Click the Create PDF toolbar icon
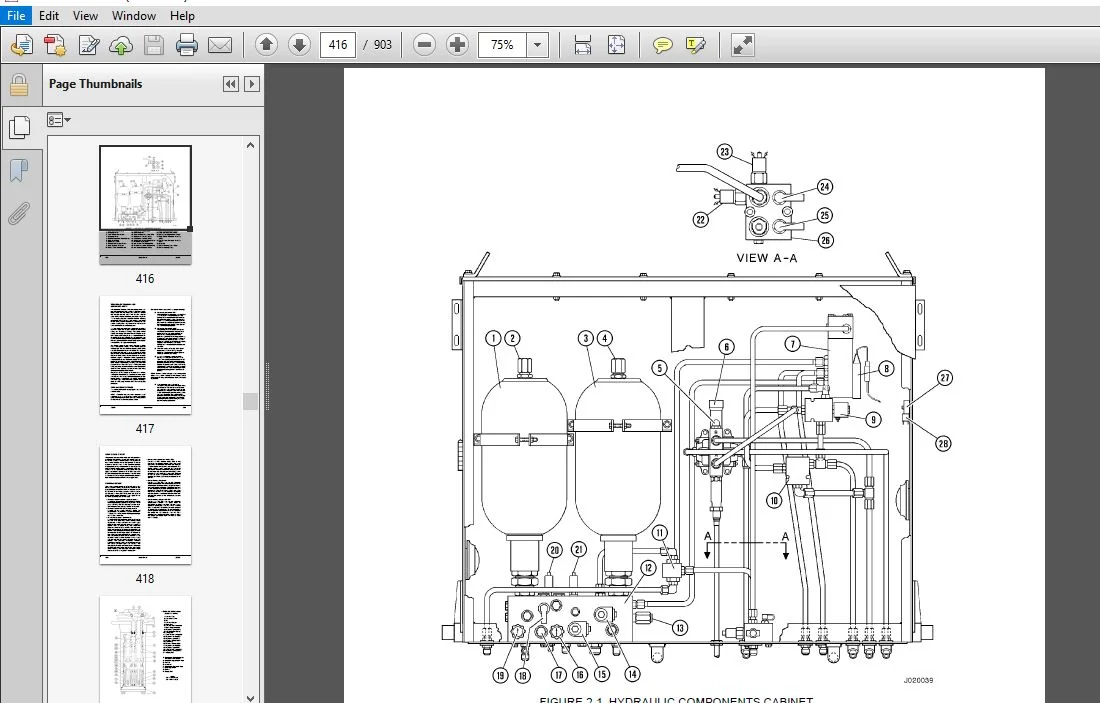Viewport: 1100px width, 703px height. tap(55, 45)
